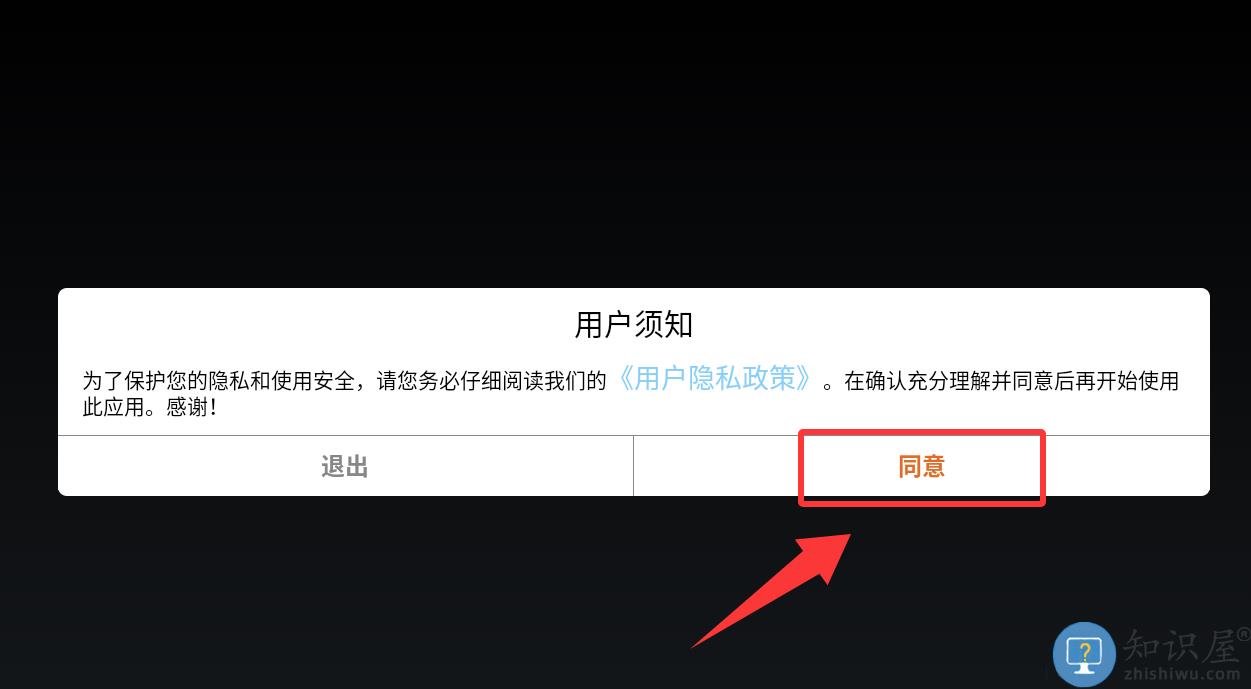Click the text 在确认充分理解并同意后再开始使用
Viewport: 1251px width, 689px height.
pos(1012,381)
